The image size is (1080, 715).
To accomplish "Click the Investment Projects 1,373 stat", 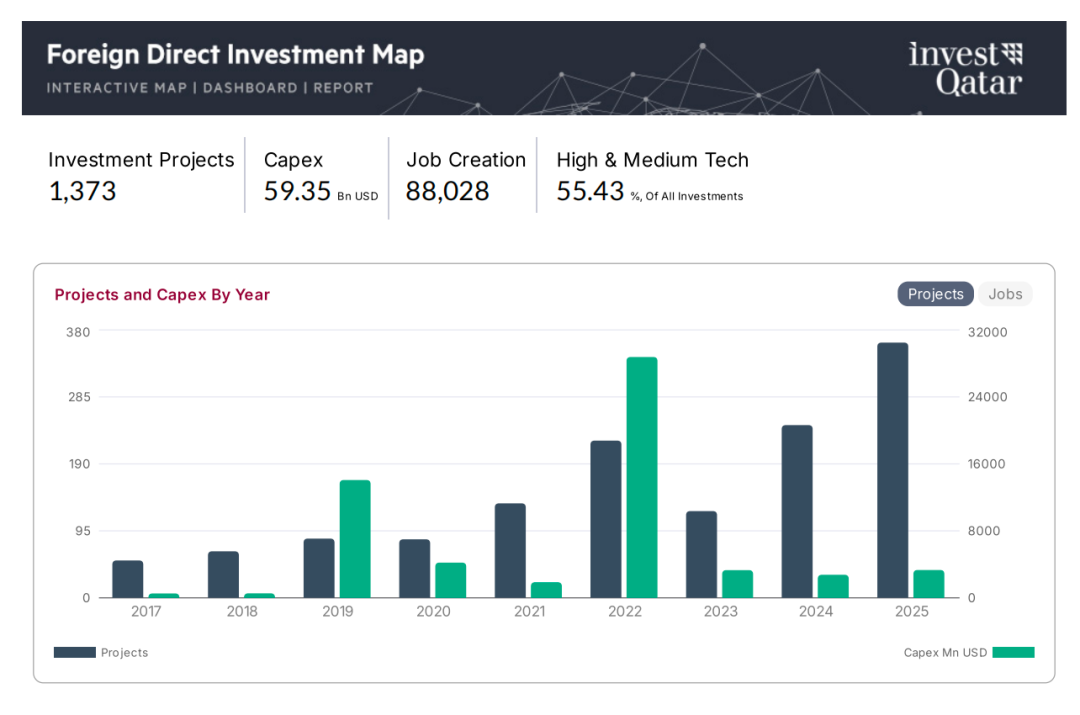I will (x=141, y=175).
